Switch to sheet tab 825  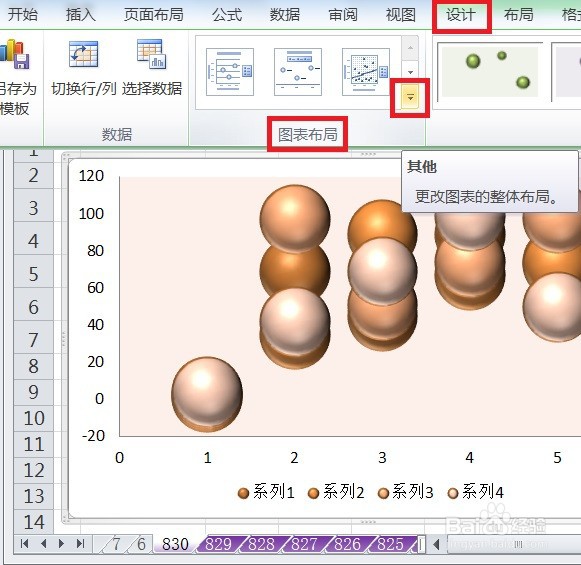click(390, 544)
